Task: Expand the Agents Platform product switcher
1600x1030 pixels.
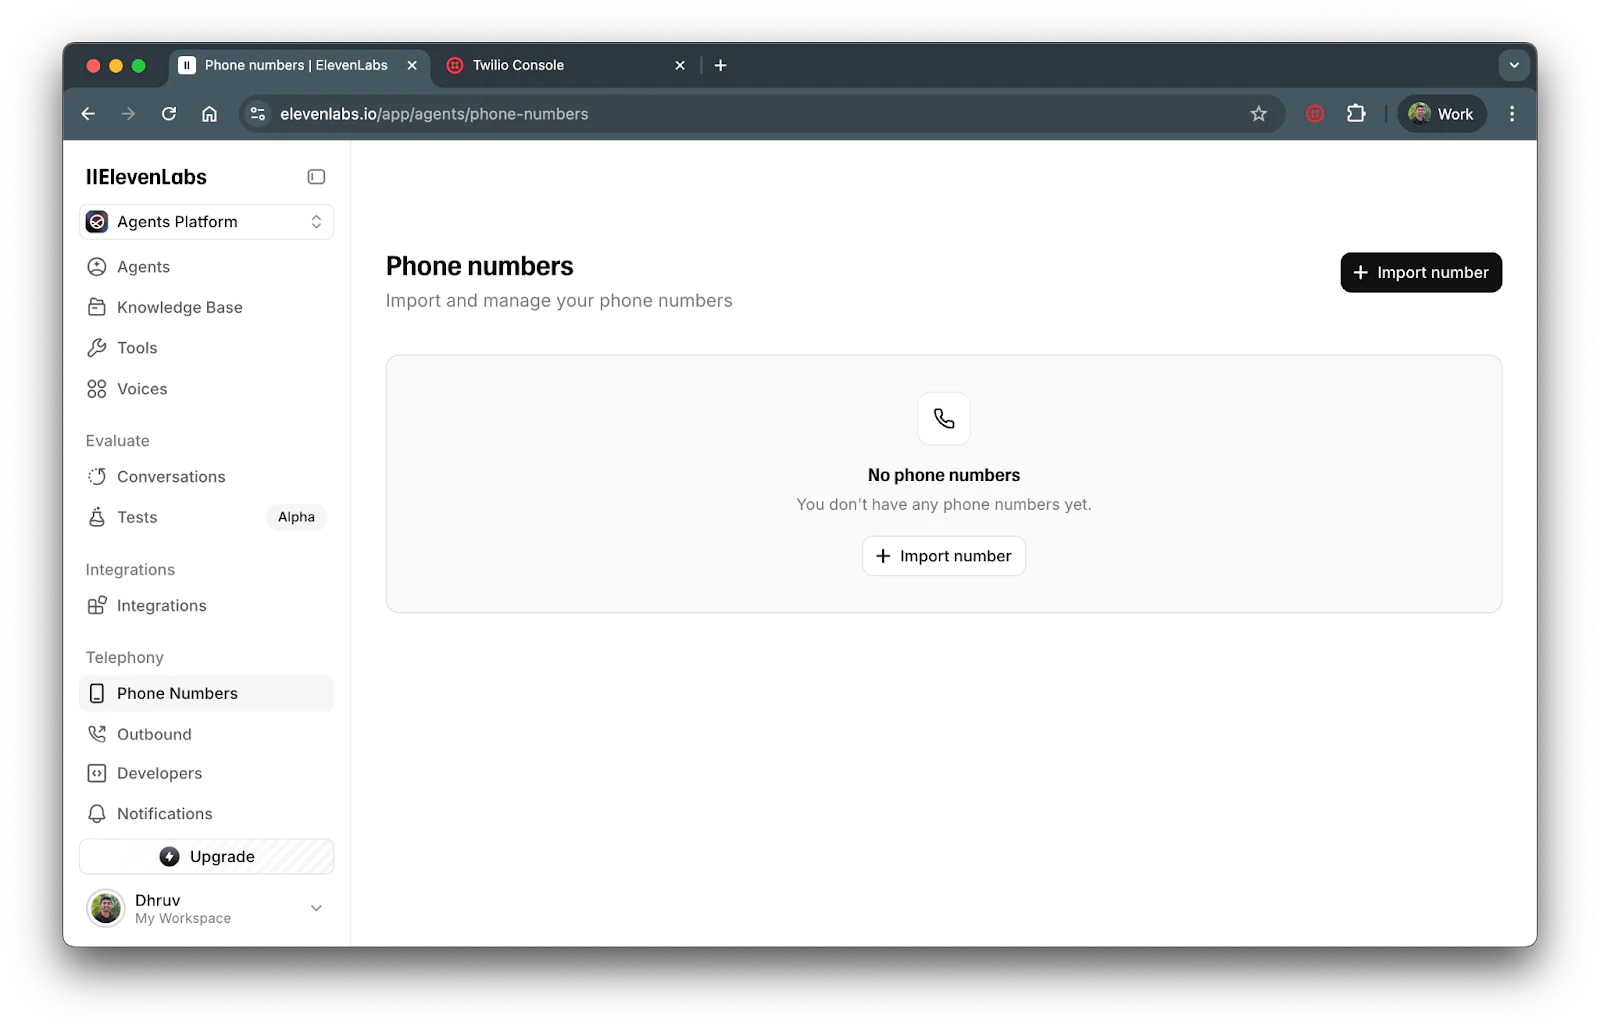Action: [x=206, y=222]
